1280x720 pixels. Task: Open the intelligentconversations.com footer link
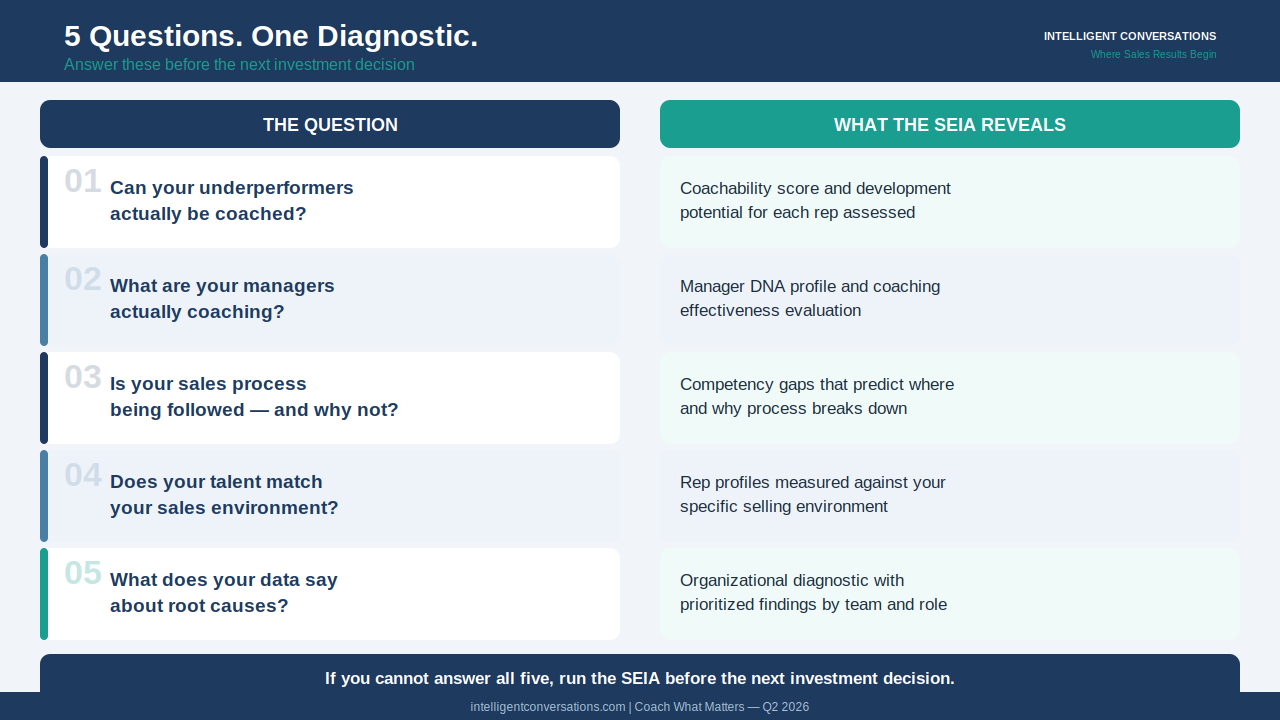(548, 707)
